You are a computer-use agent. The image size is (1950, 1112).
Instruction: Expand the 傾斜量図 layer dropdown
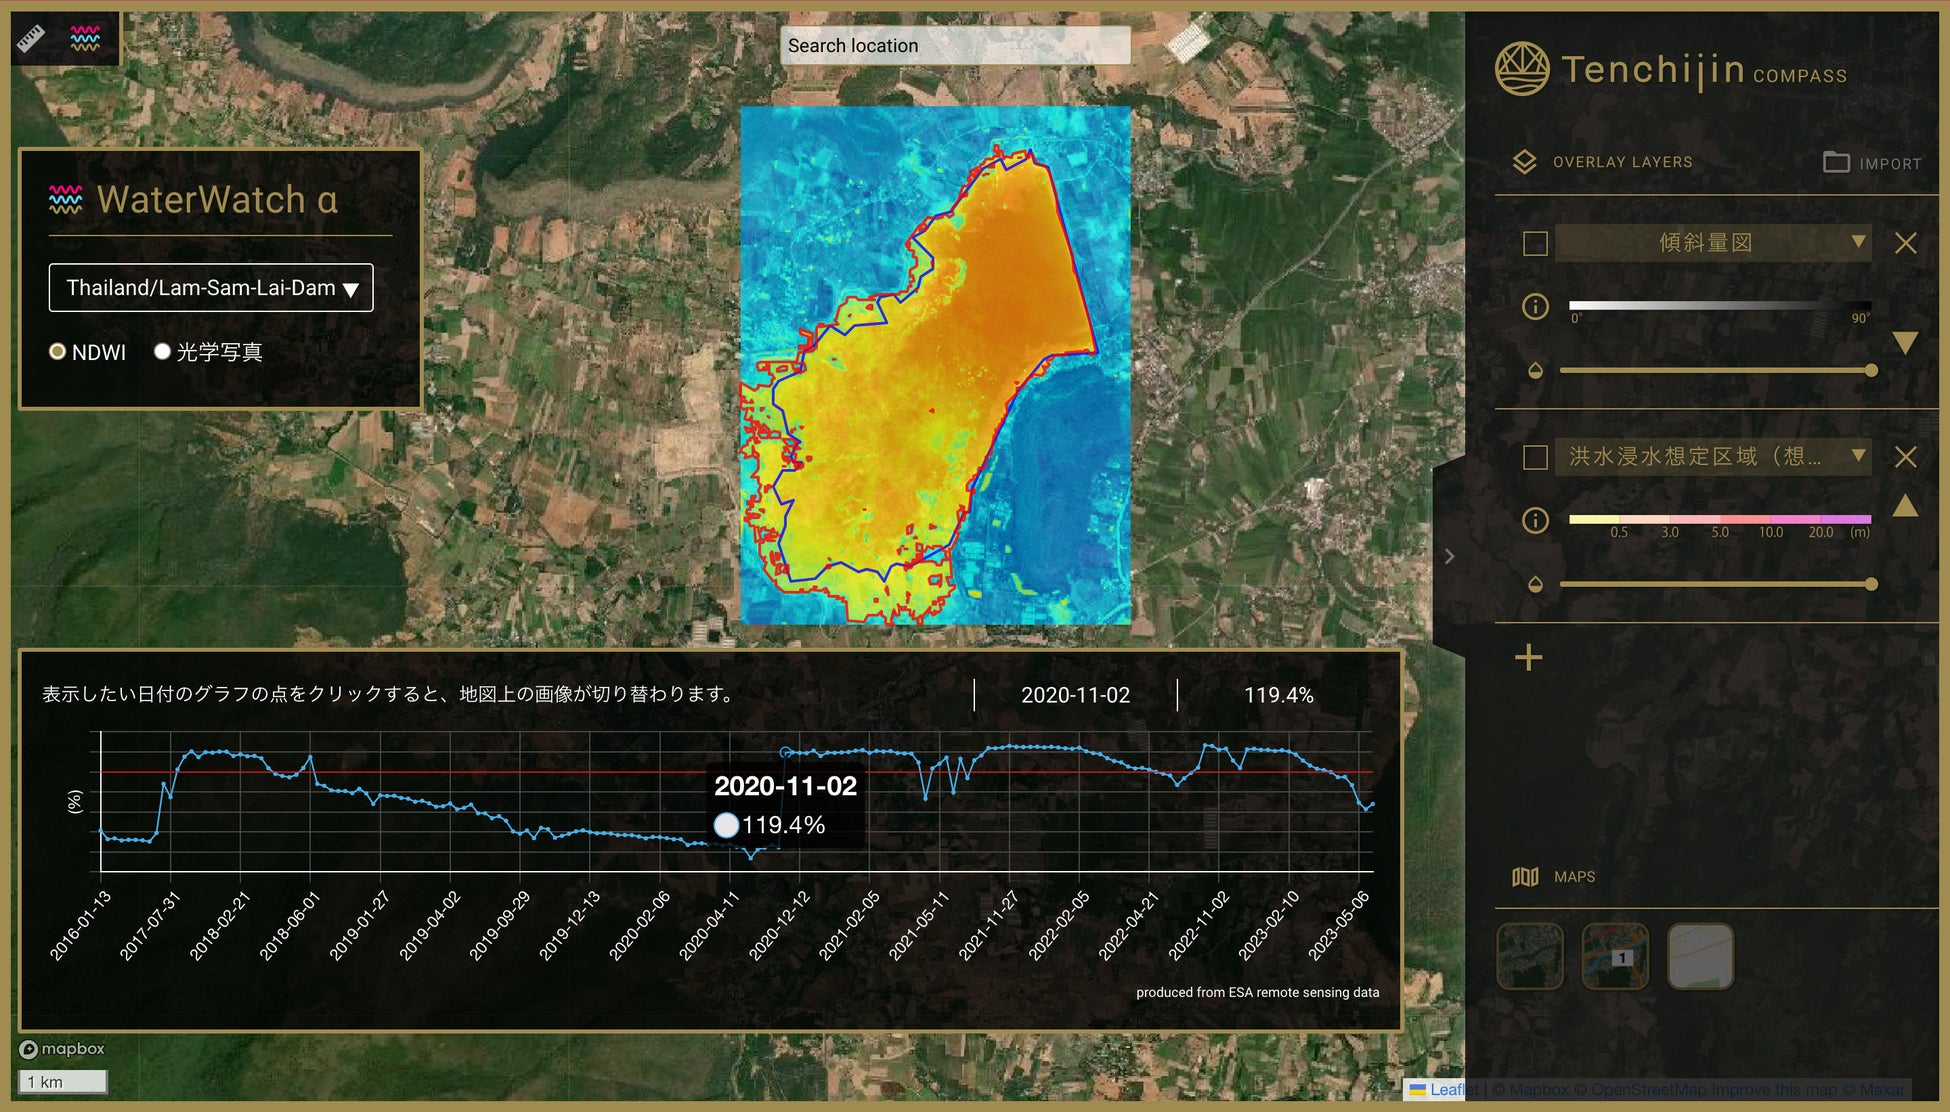[1857, 242]
